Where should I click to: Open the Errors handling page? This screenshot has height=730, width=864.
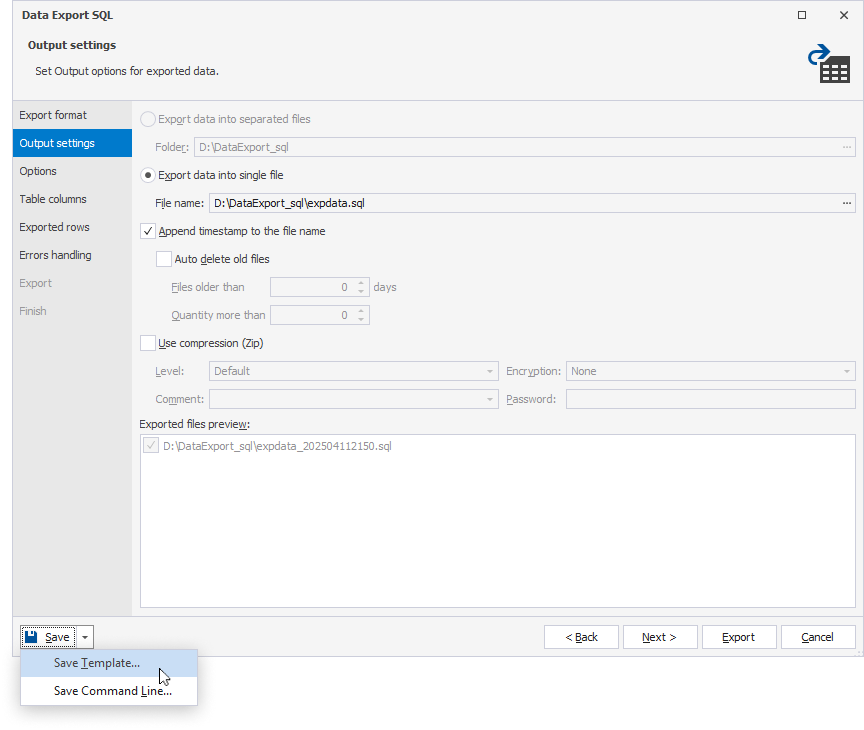[55, 255]
